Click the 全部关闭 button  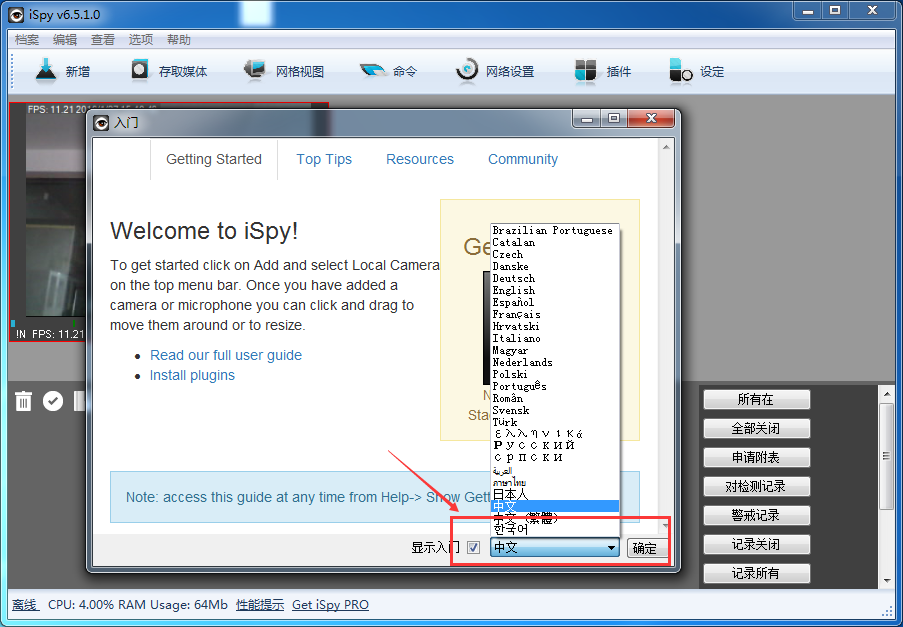pos(756,428)
